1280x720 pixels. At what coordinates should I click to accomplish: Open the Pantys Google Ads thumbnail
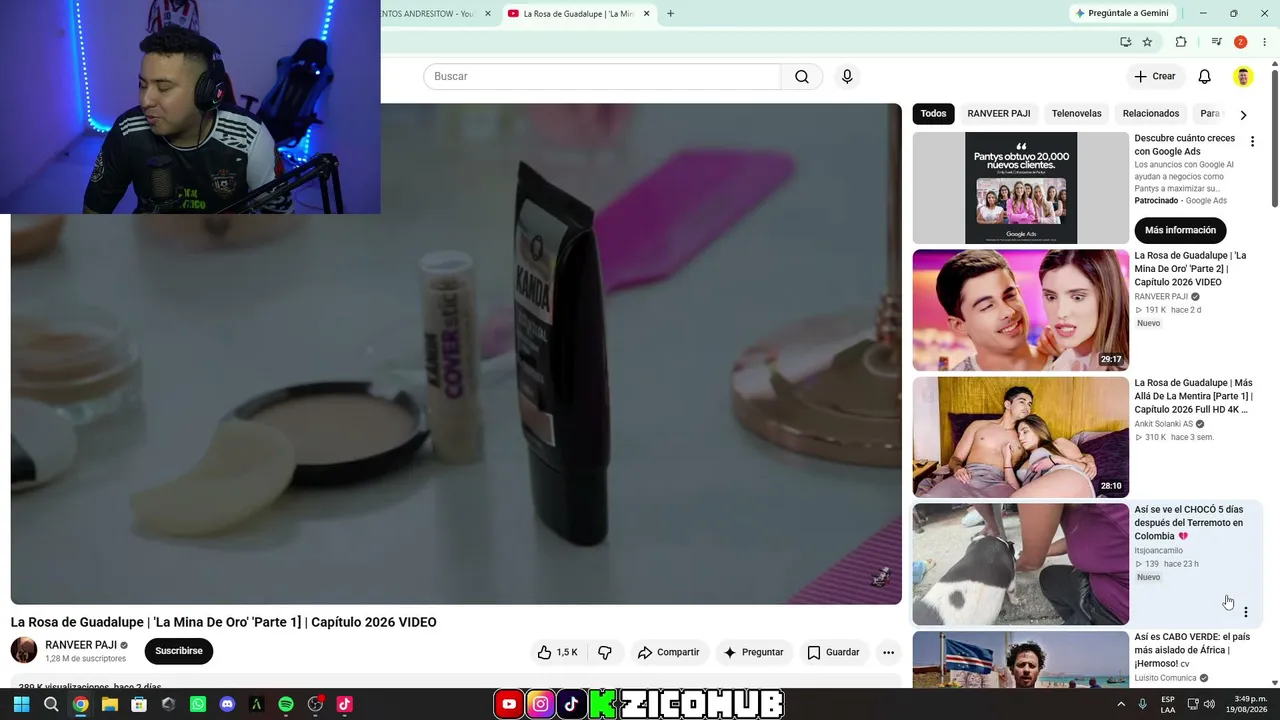tap(1020, 188)
